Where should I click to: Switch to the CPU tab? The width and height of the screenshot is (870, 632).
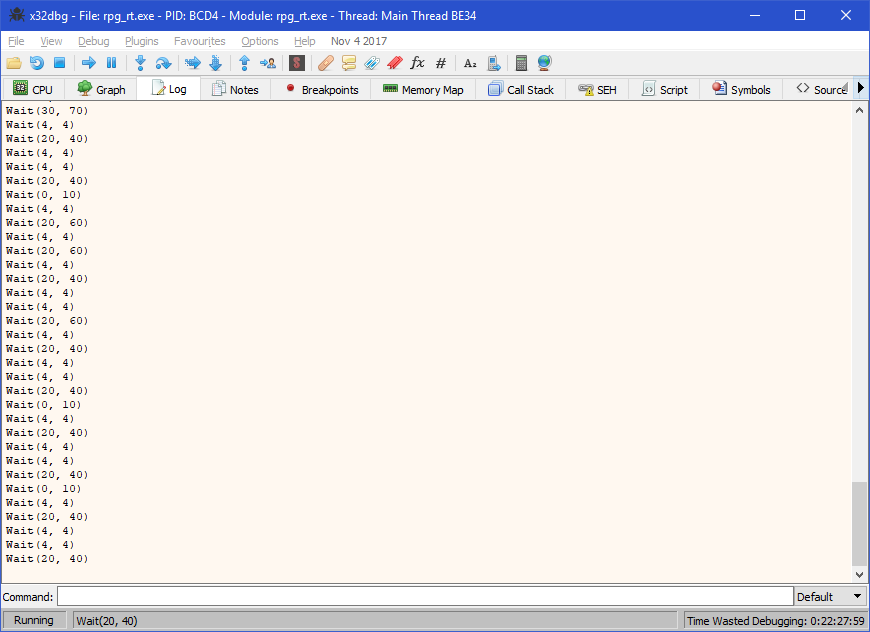tap(33, 89)
